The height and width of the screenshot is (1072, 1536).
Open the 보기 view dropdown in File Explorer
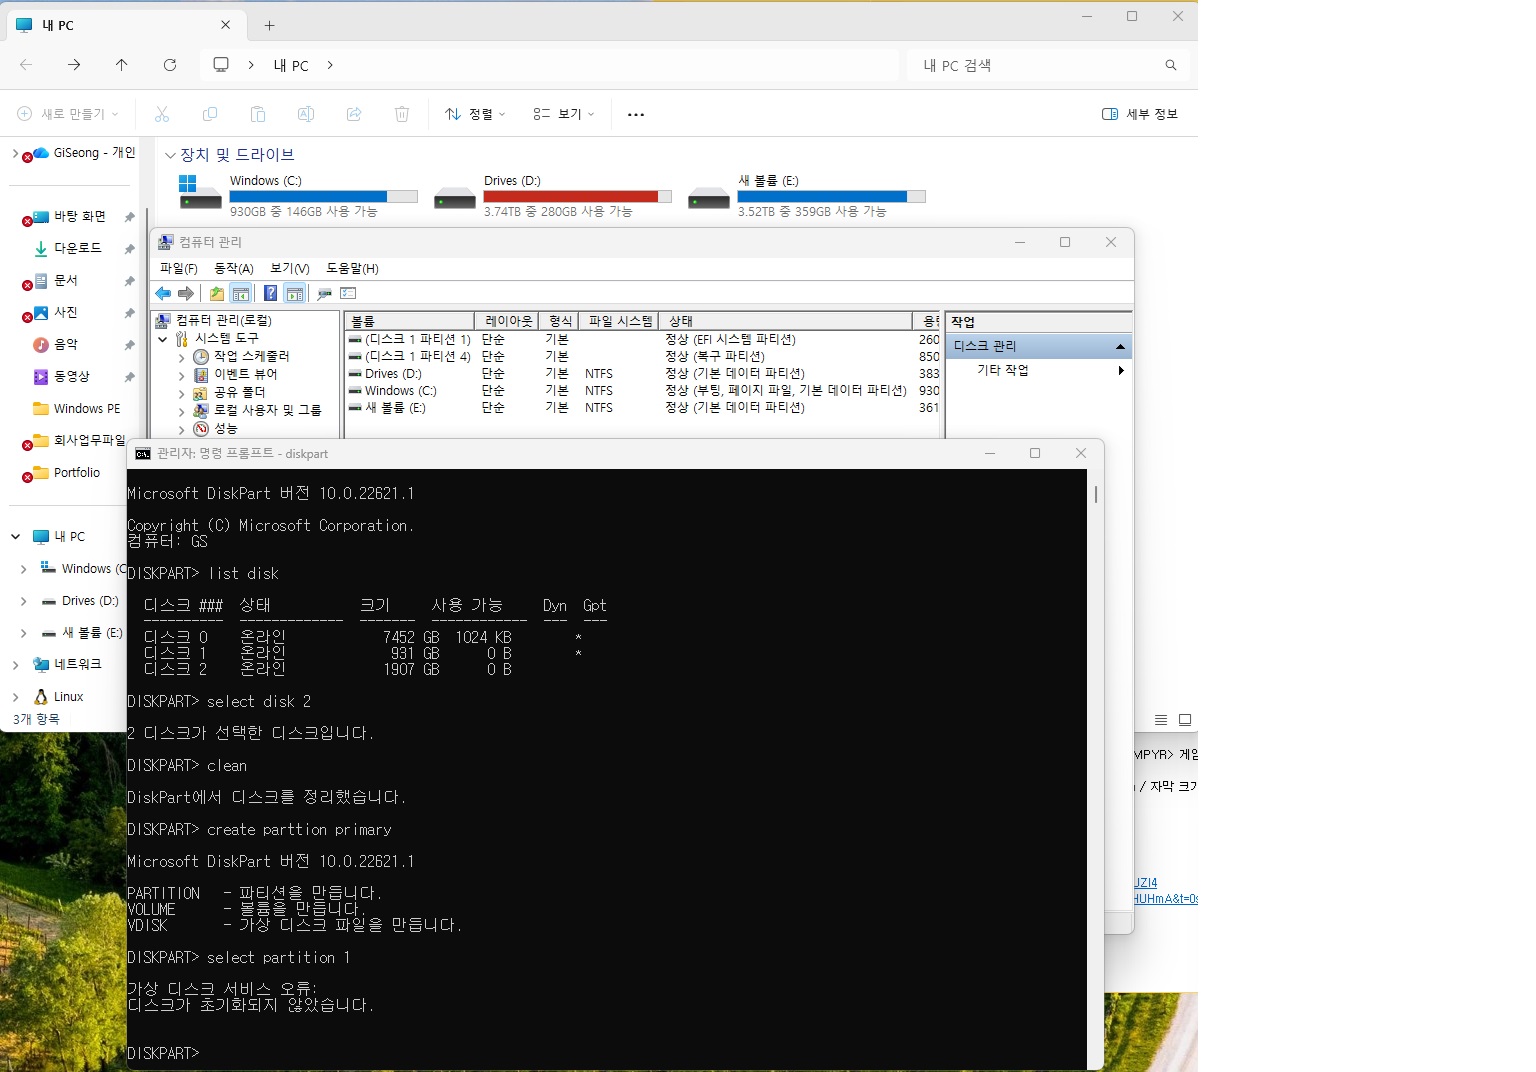pyautogui.click(x=564, y=114)
